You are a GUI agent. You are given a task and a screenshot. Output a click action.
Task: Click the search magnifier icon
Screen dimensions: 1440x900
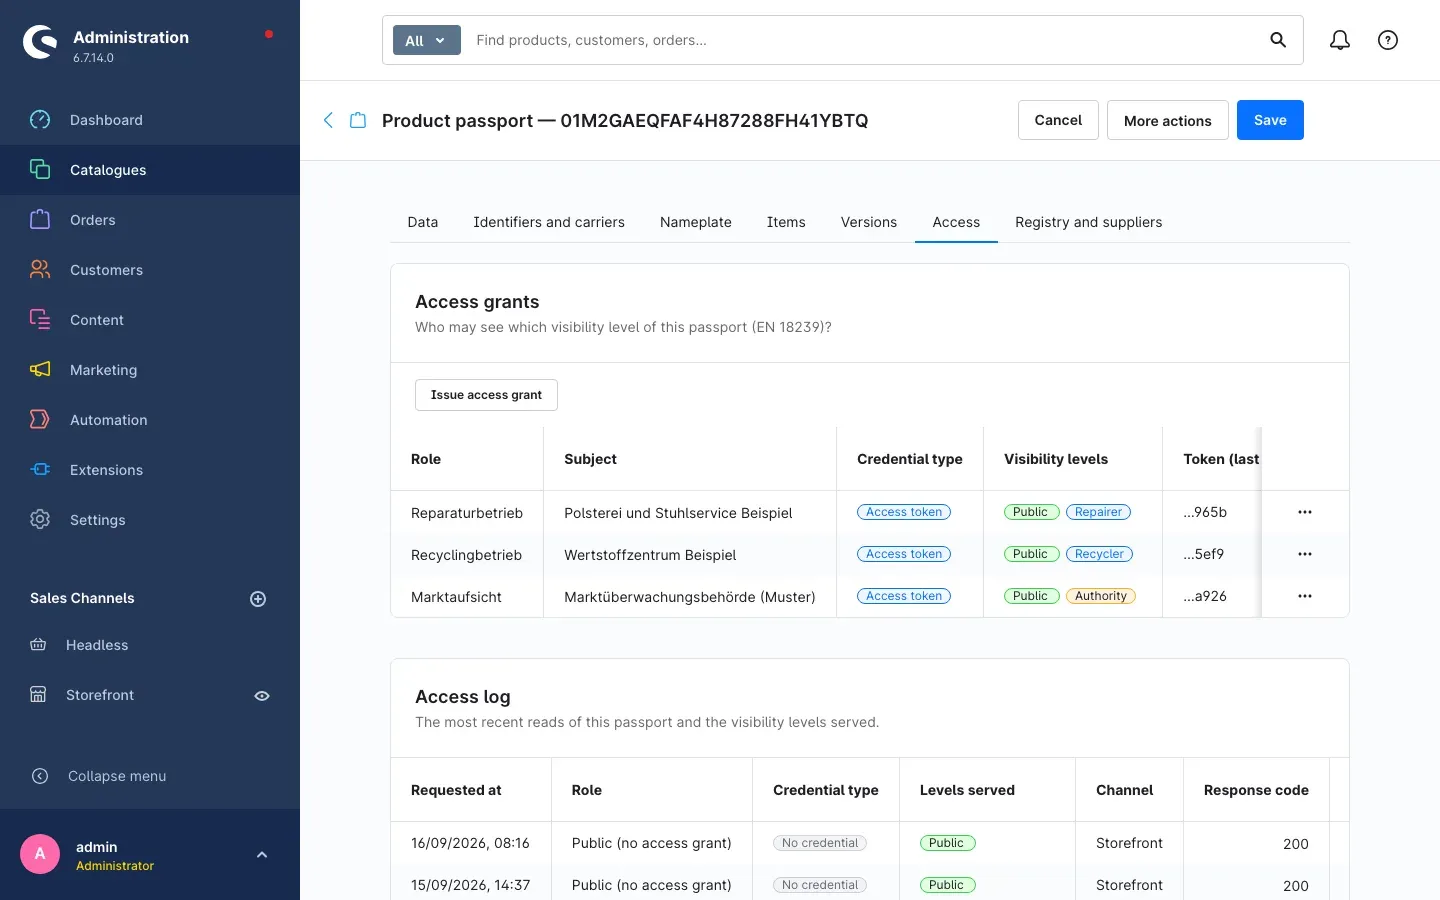(1278, 40)
